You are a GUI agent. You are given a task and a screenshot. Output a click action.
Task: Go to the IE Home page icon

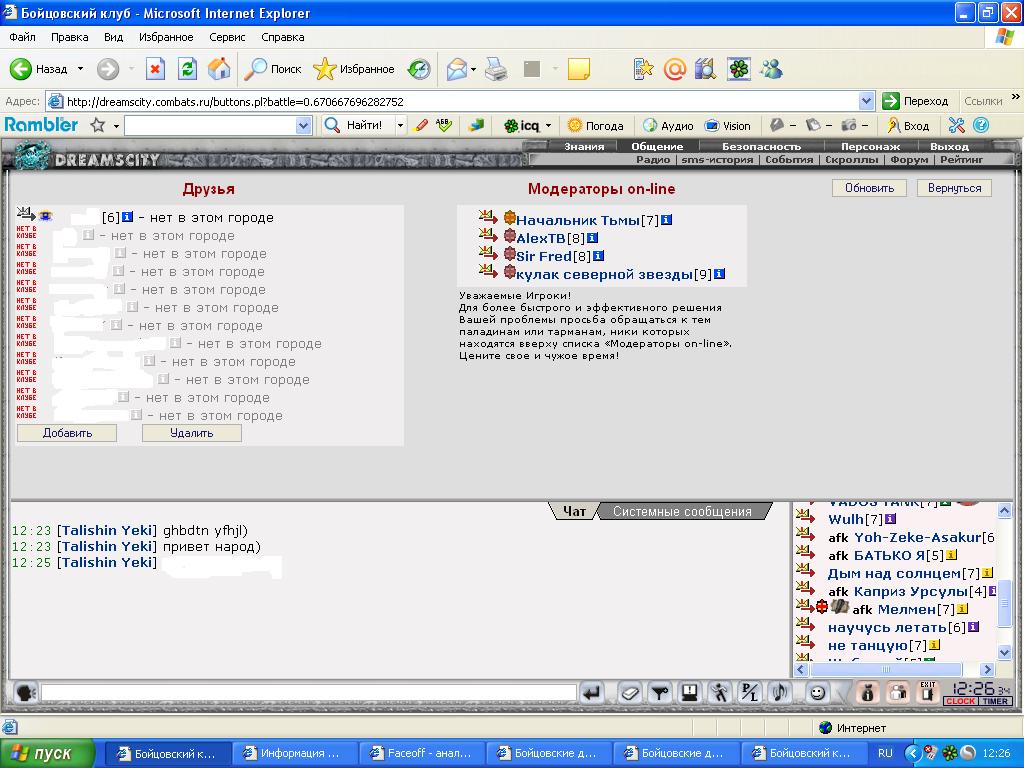pos(219,69)
